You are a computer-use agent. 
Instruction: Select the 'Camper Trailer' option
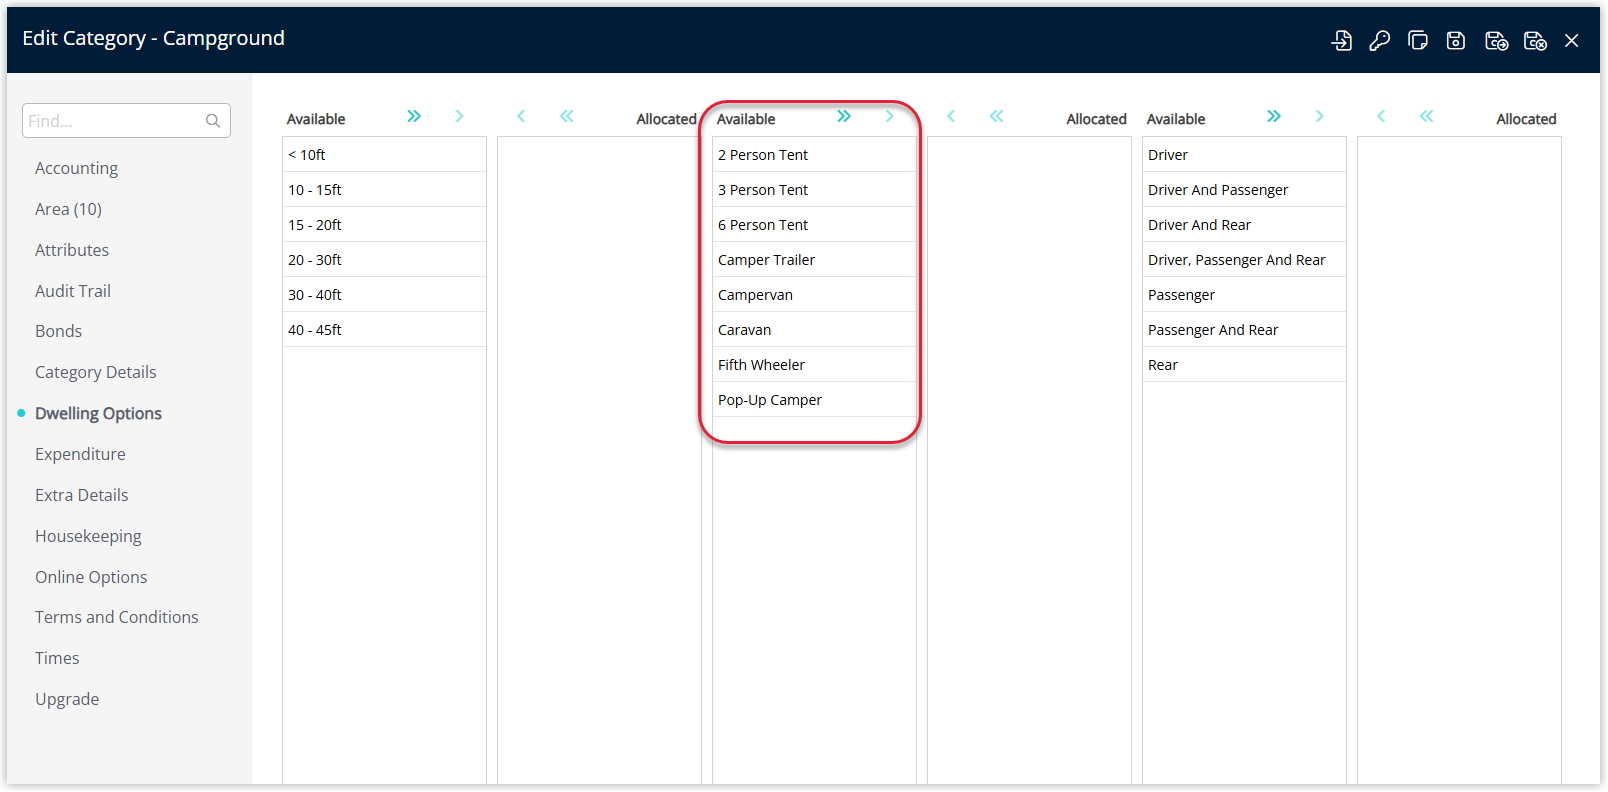click(x=814, y=260)
